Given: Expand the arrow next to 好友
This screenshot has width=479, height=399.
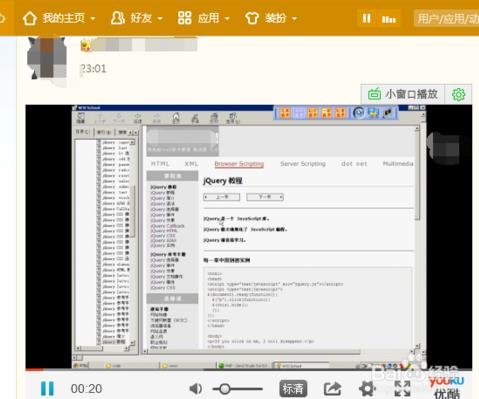Looking at the screenshot, I should pos(160,19).
